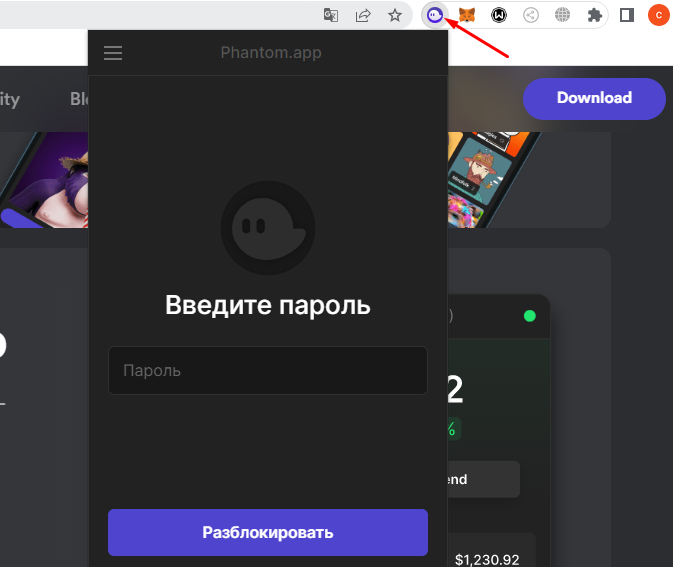
Task: Open the Phantom wallet extension icon
Action: [435, 15]
